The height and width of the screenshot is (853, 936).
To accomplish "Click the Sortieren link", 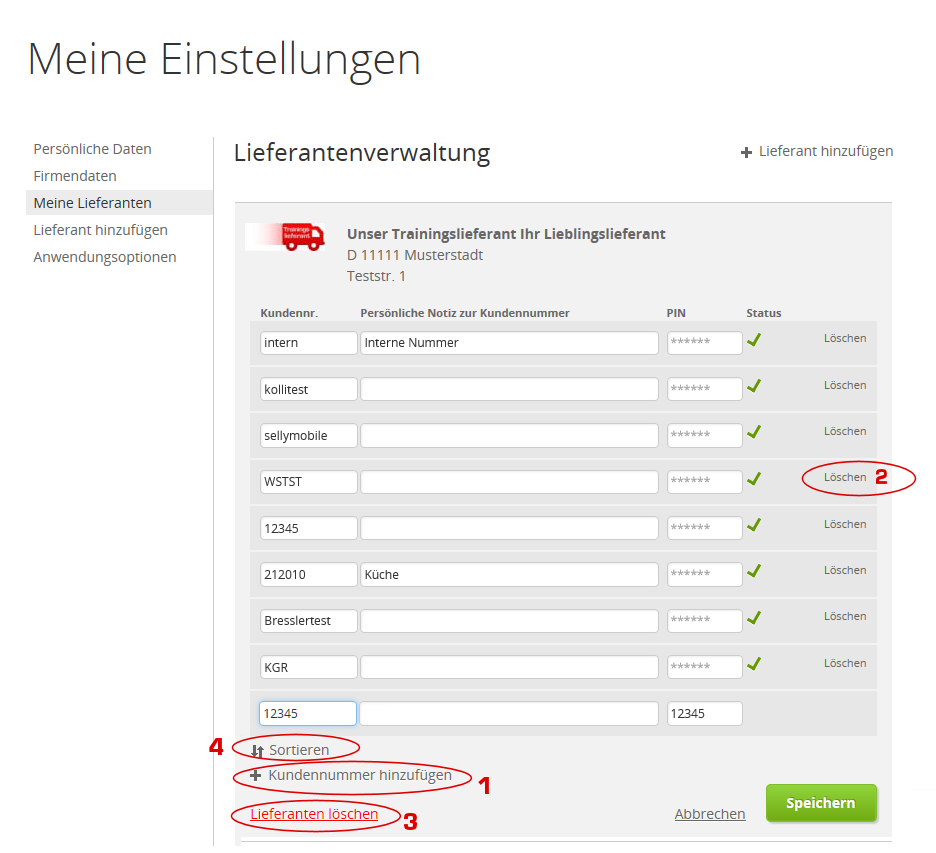I will tap(299, 750).
